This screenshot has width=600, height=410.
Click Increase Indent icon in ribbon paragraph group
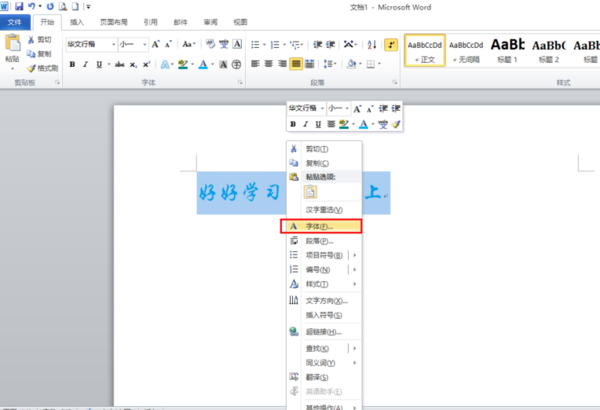pyautogui.click(x=331, y=45)
